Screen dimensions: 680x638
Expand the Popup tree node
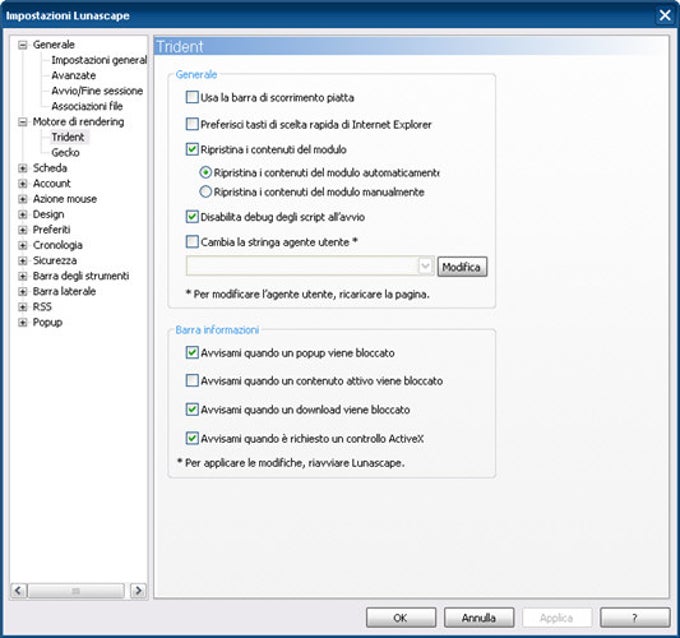(x=23, y=323)
